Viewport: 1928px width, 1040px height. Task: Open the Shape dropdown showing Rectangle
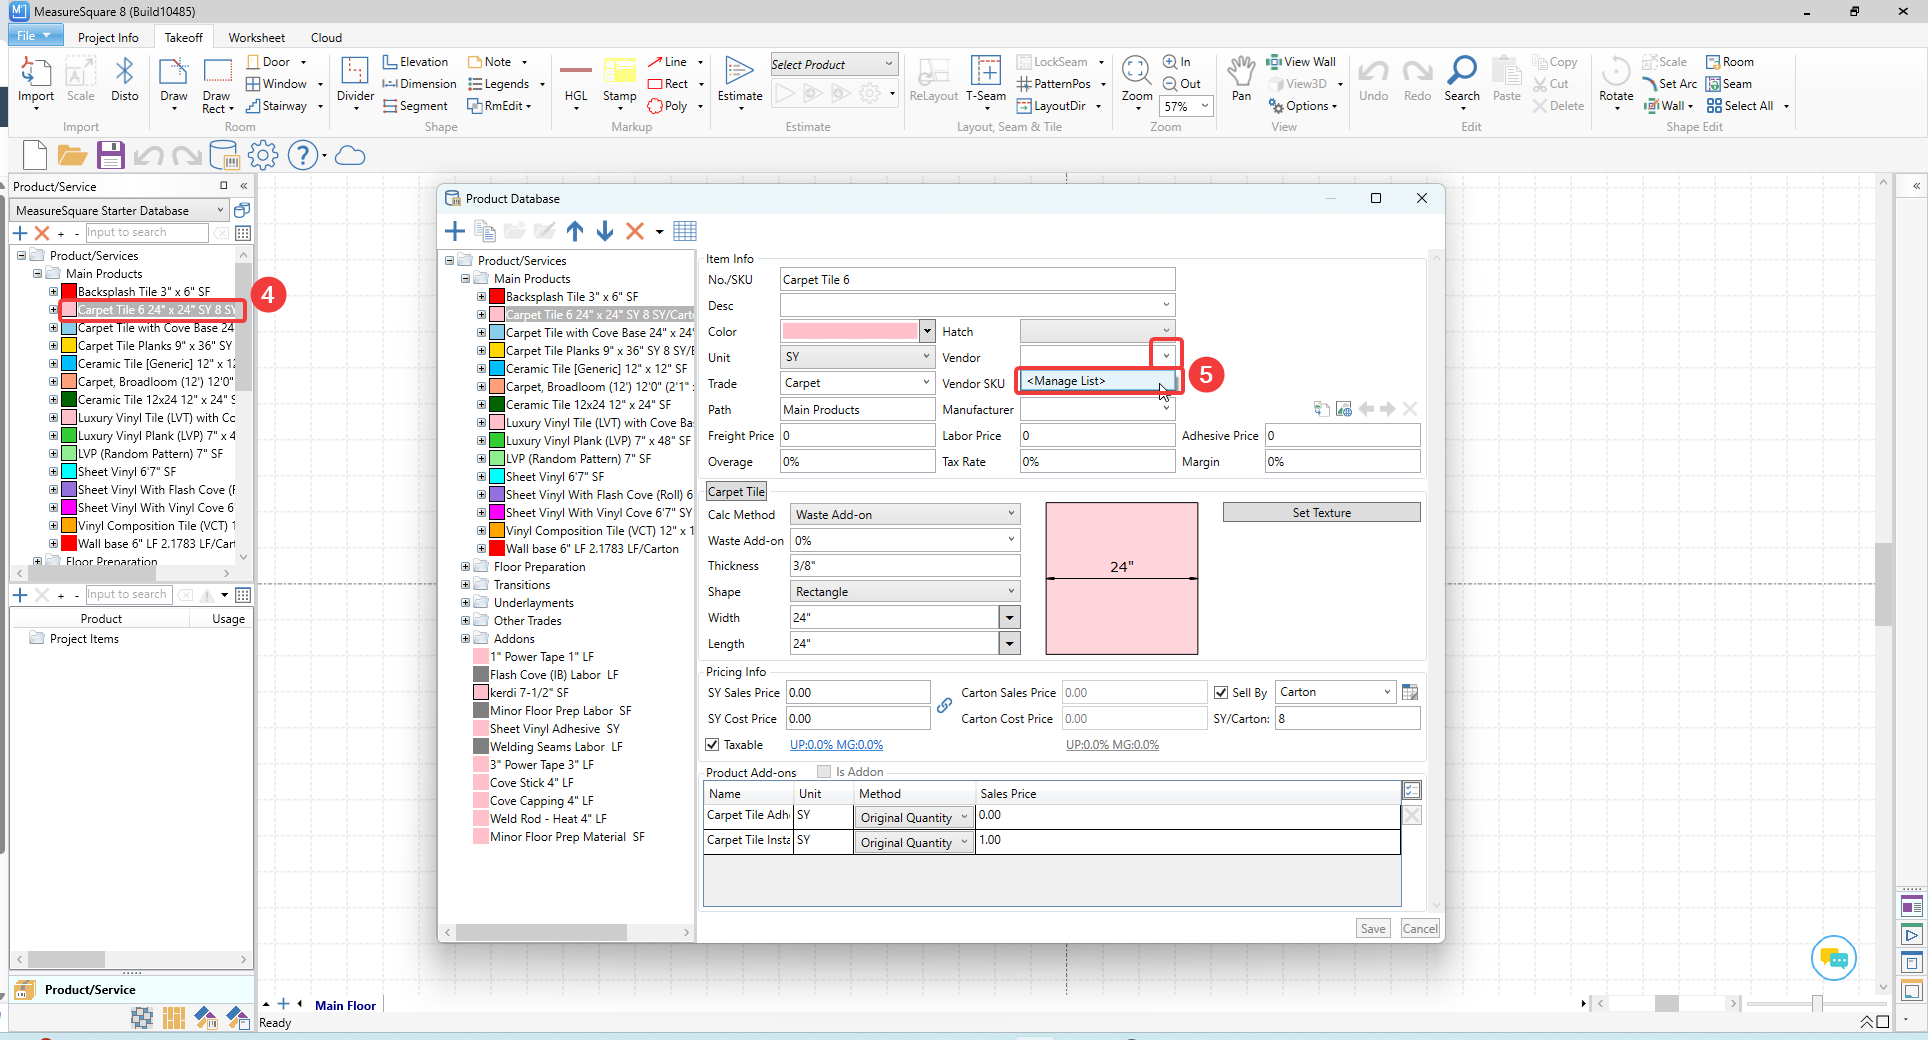(905, 592)
